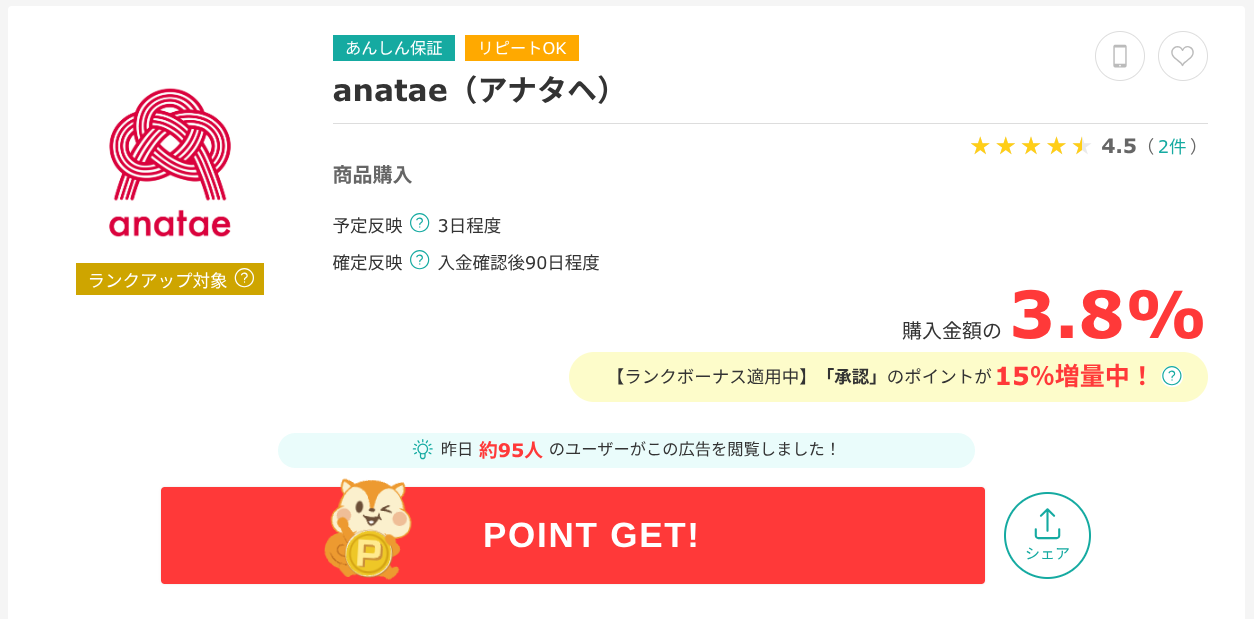Click the シェア share icon button
Image resolution: width=1254 pixels, height=619 pixels.
coord(1047,535)
